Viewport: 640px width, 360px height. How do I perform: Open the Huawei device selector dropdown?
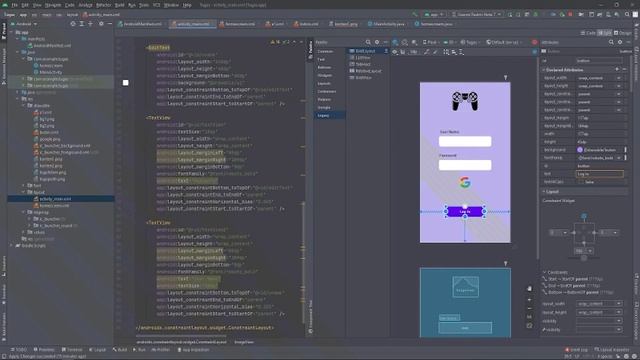(x=477, y=14)
